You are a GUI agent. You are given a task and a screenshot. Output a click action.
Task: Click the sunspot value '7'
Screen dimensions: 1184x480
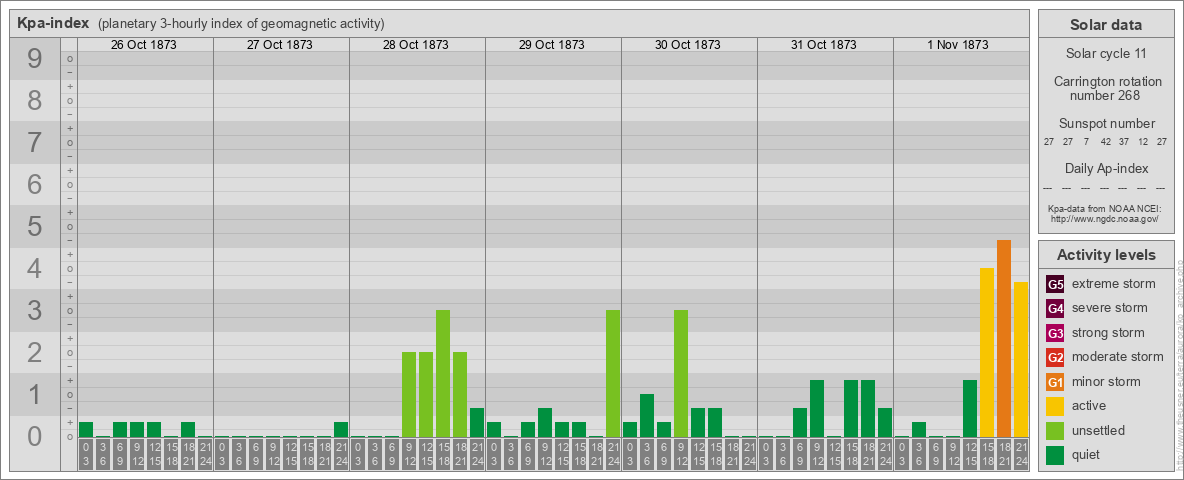[1087, 142]
